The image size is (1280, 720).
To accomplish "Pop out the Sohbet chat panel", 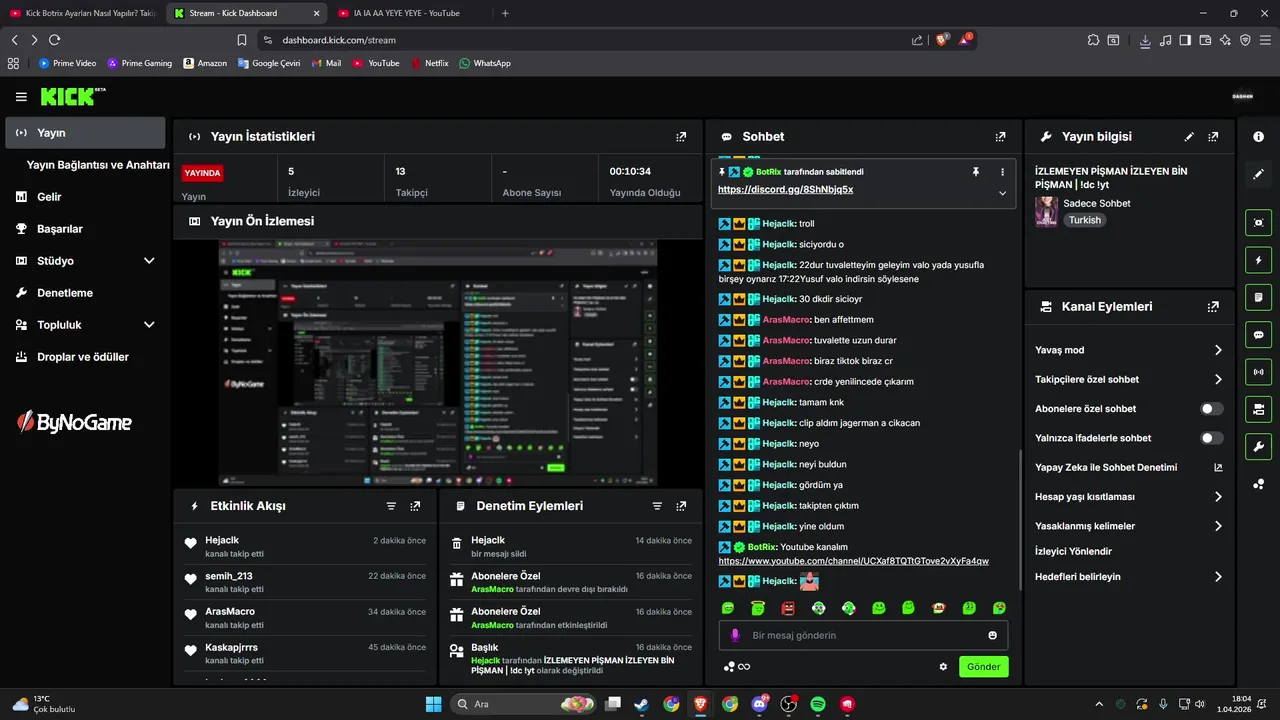I will 1000,137.
